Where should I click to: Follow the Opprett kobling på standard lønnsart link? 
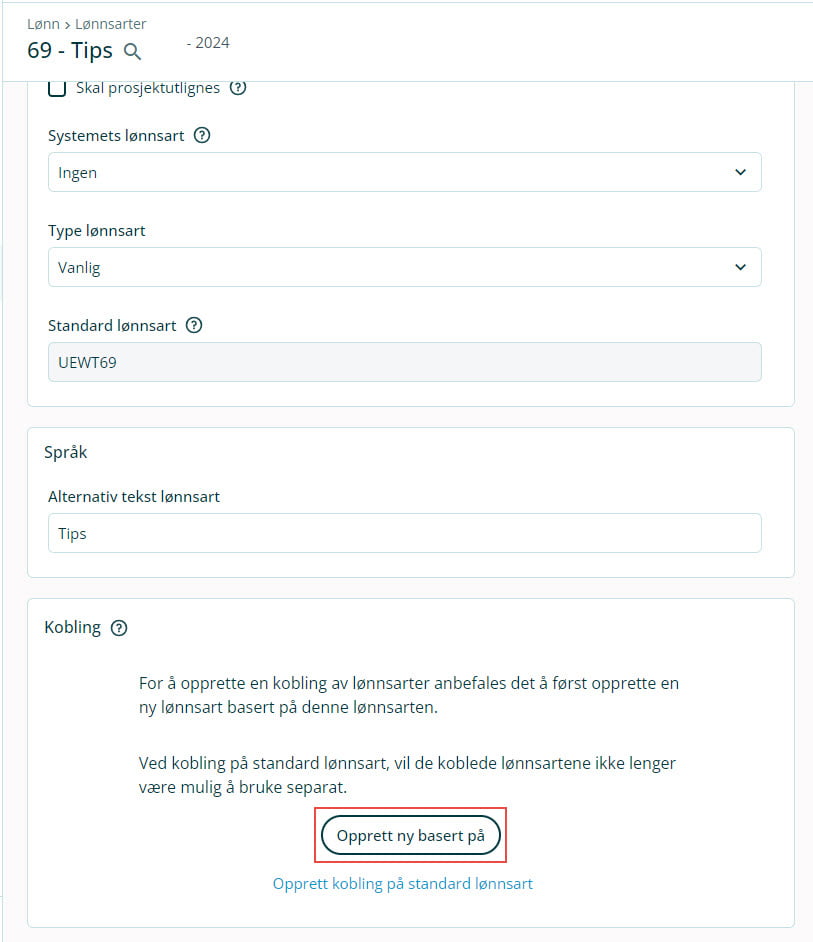pyautogui.click(x=402, y=884)
